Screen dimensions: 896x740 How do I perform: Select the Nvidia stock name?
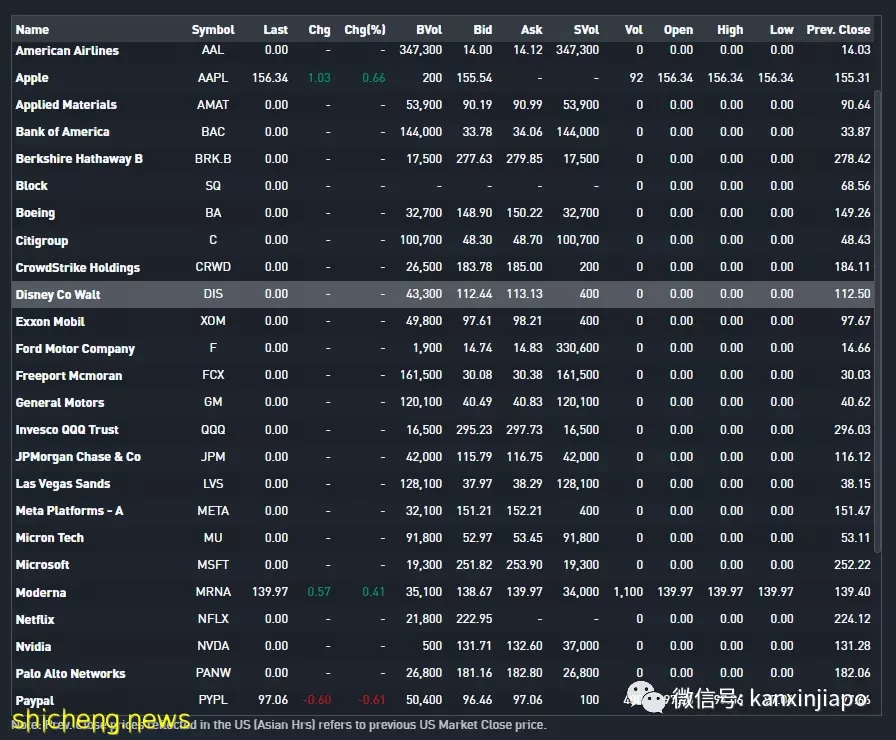point(33,646)
